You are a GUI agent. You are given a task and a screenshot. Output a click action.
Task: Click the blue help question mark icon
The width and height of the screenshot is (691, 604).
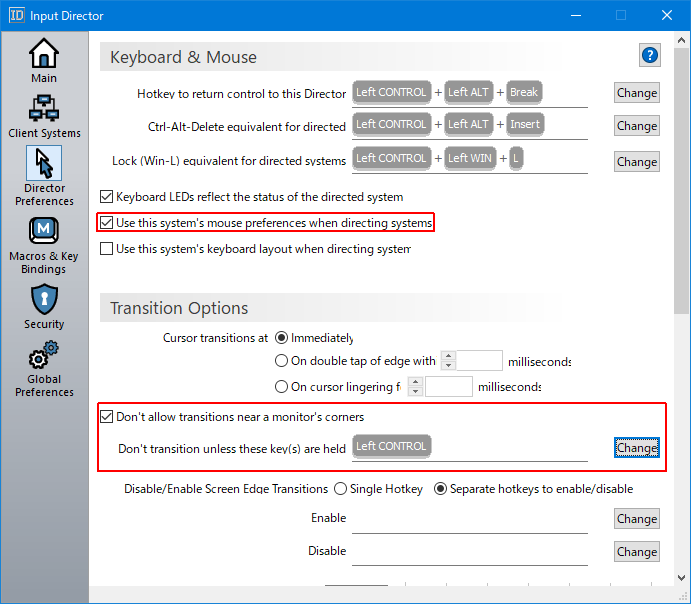650,56
